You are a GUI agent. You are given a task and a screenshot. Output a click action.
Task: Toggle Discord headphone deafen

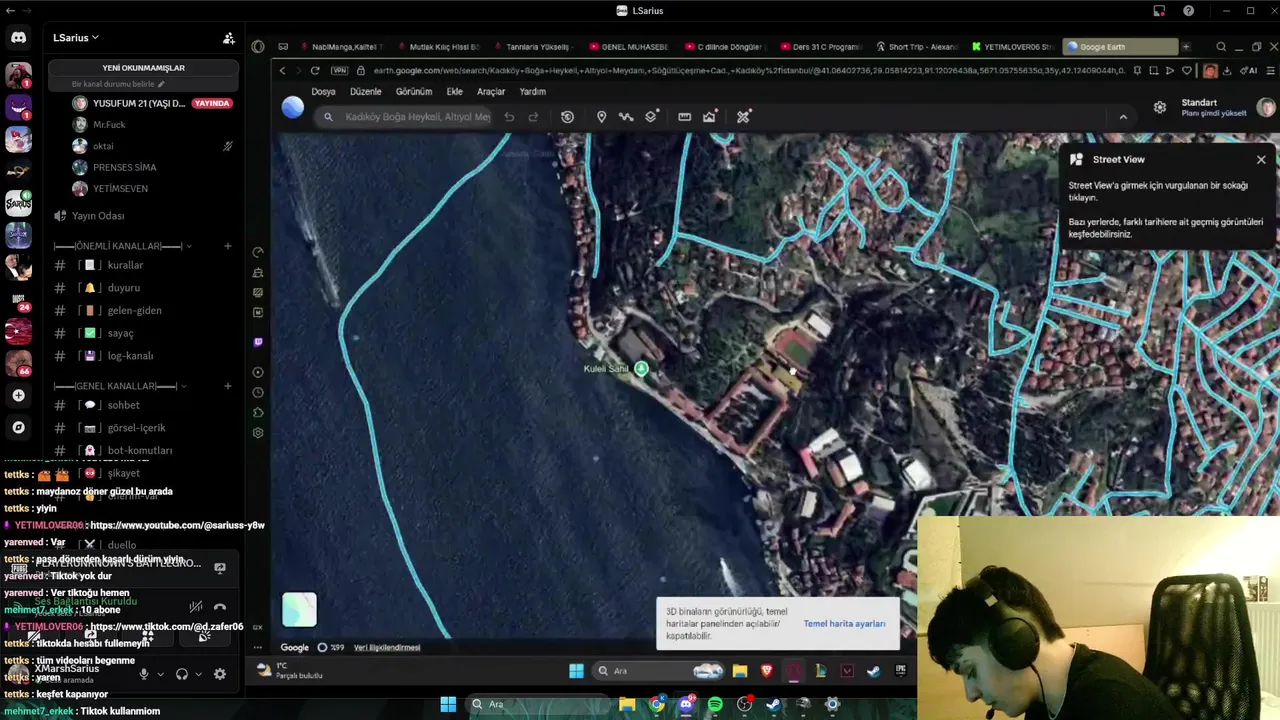point(182,674)
